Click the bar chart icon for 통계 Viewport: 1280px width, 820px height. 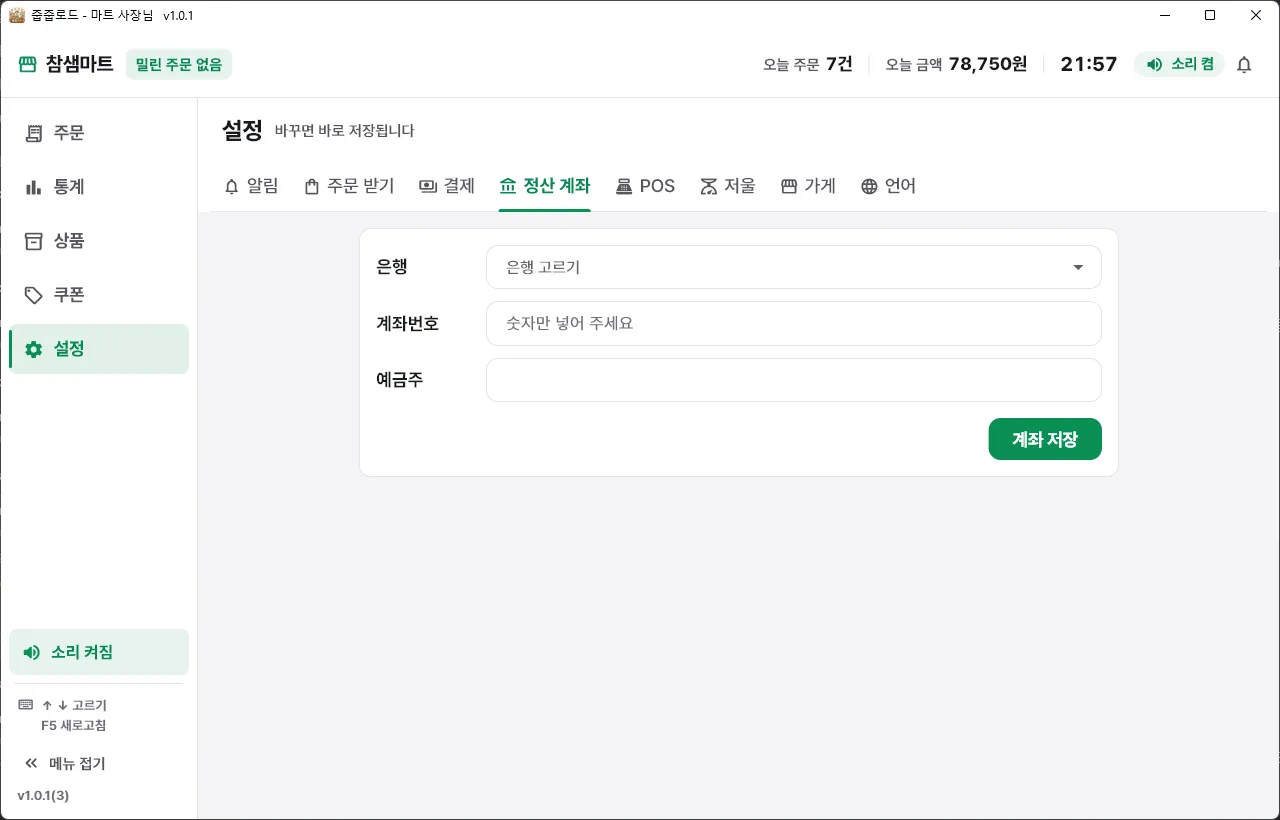[34, 187]
